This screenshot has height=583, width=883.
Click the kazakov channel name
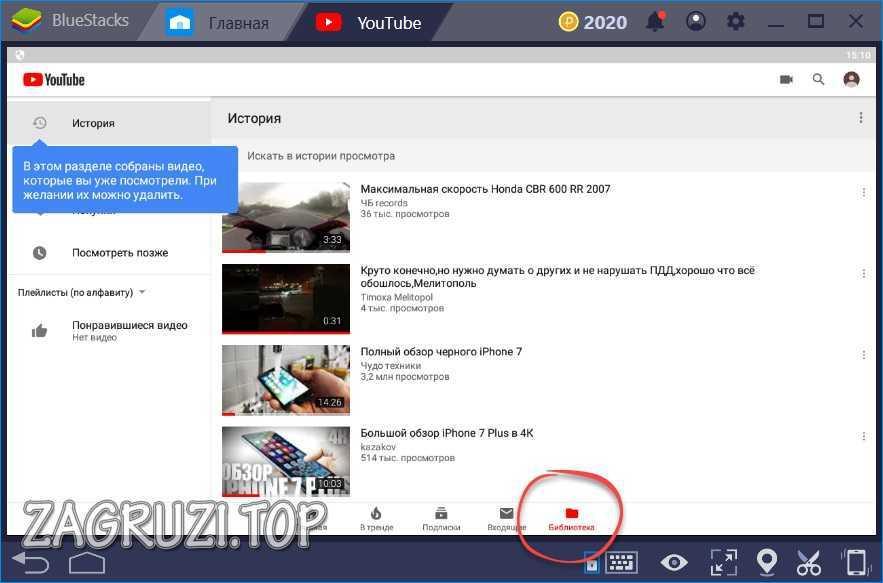378,447
